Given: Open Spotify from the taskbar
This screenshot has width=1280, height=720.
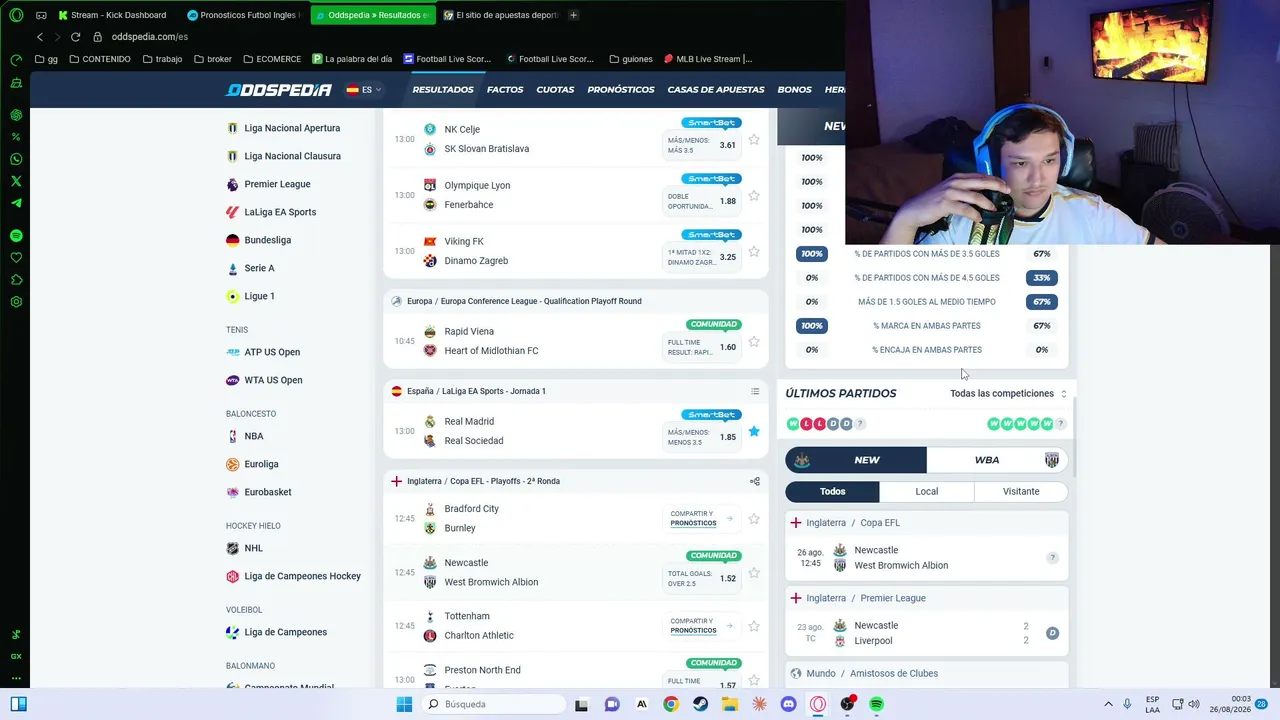Looking at the screenshot, I should tap(877, 704).
